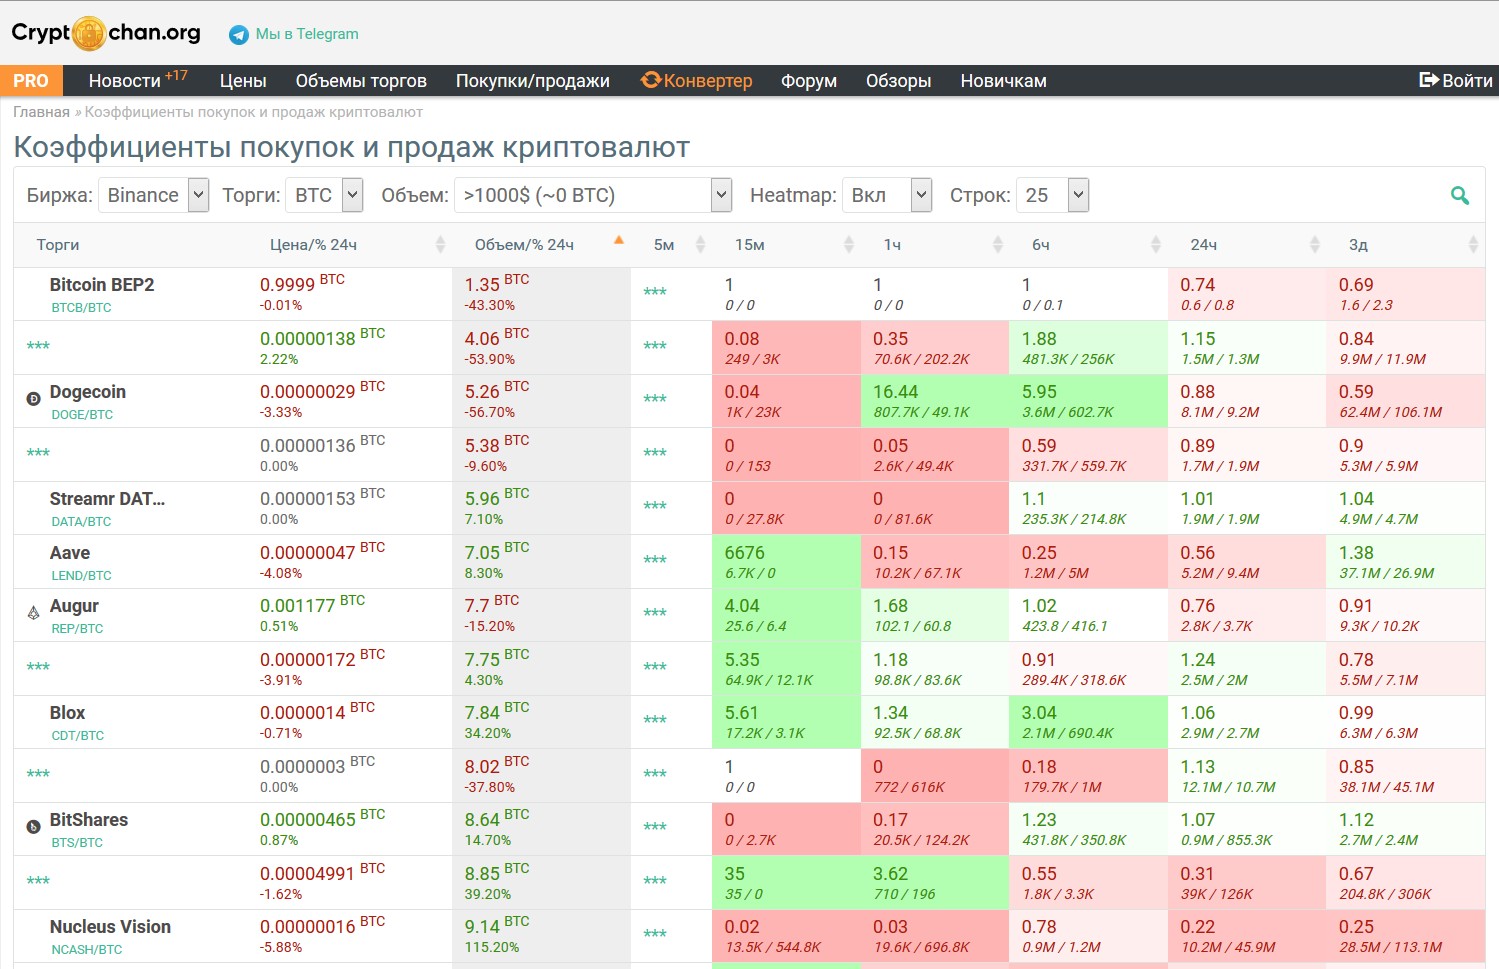Click the stars in Bitcoin BEP2 5м cell
The image size is (1499, 969).
655,292
